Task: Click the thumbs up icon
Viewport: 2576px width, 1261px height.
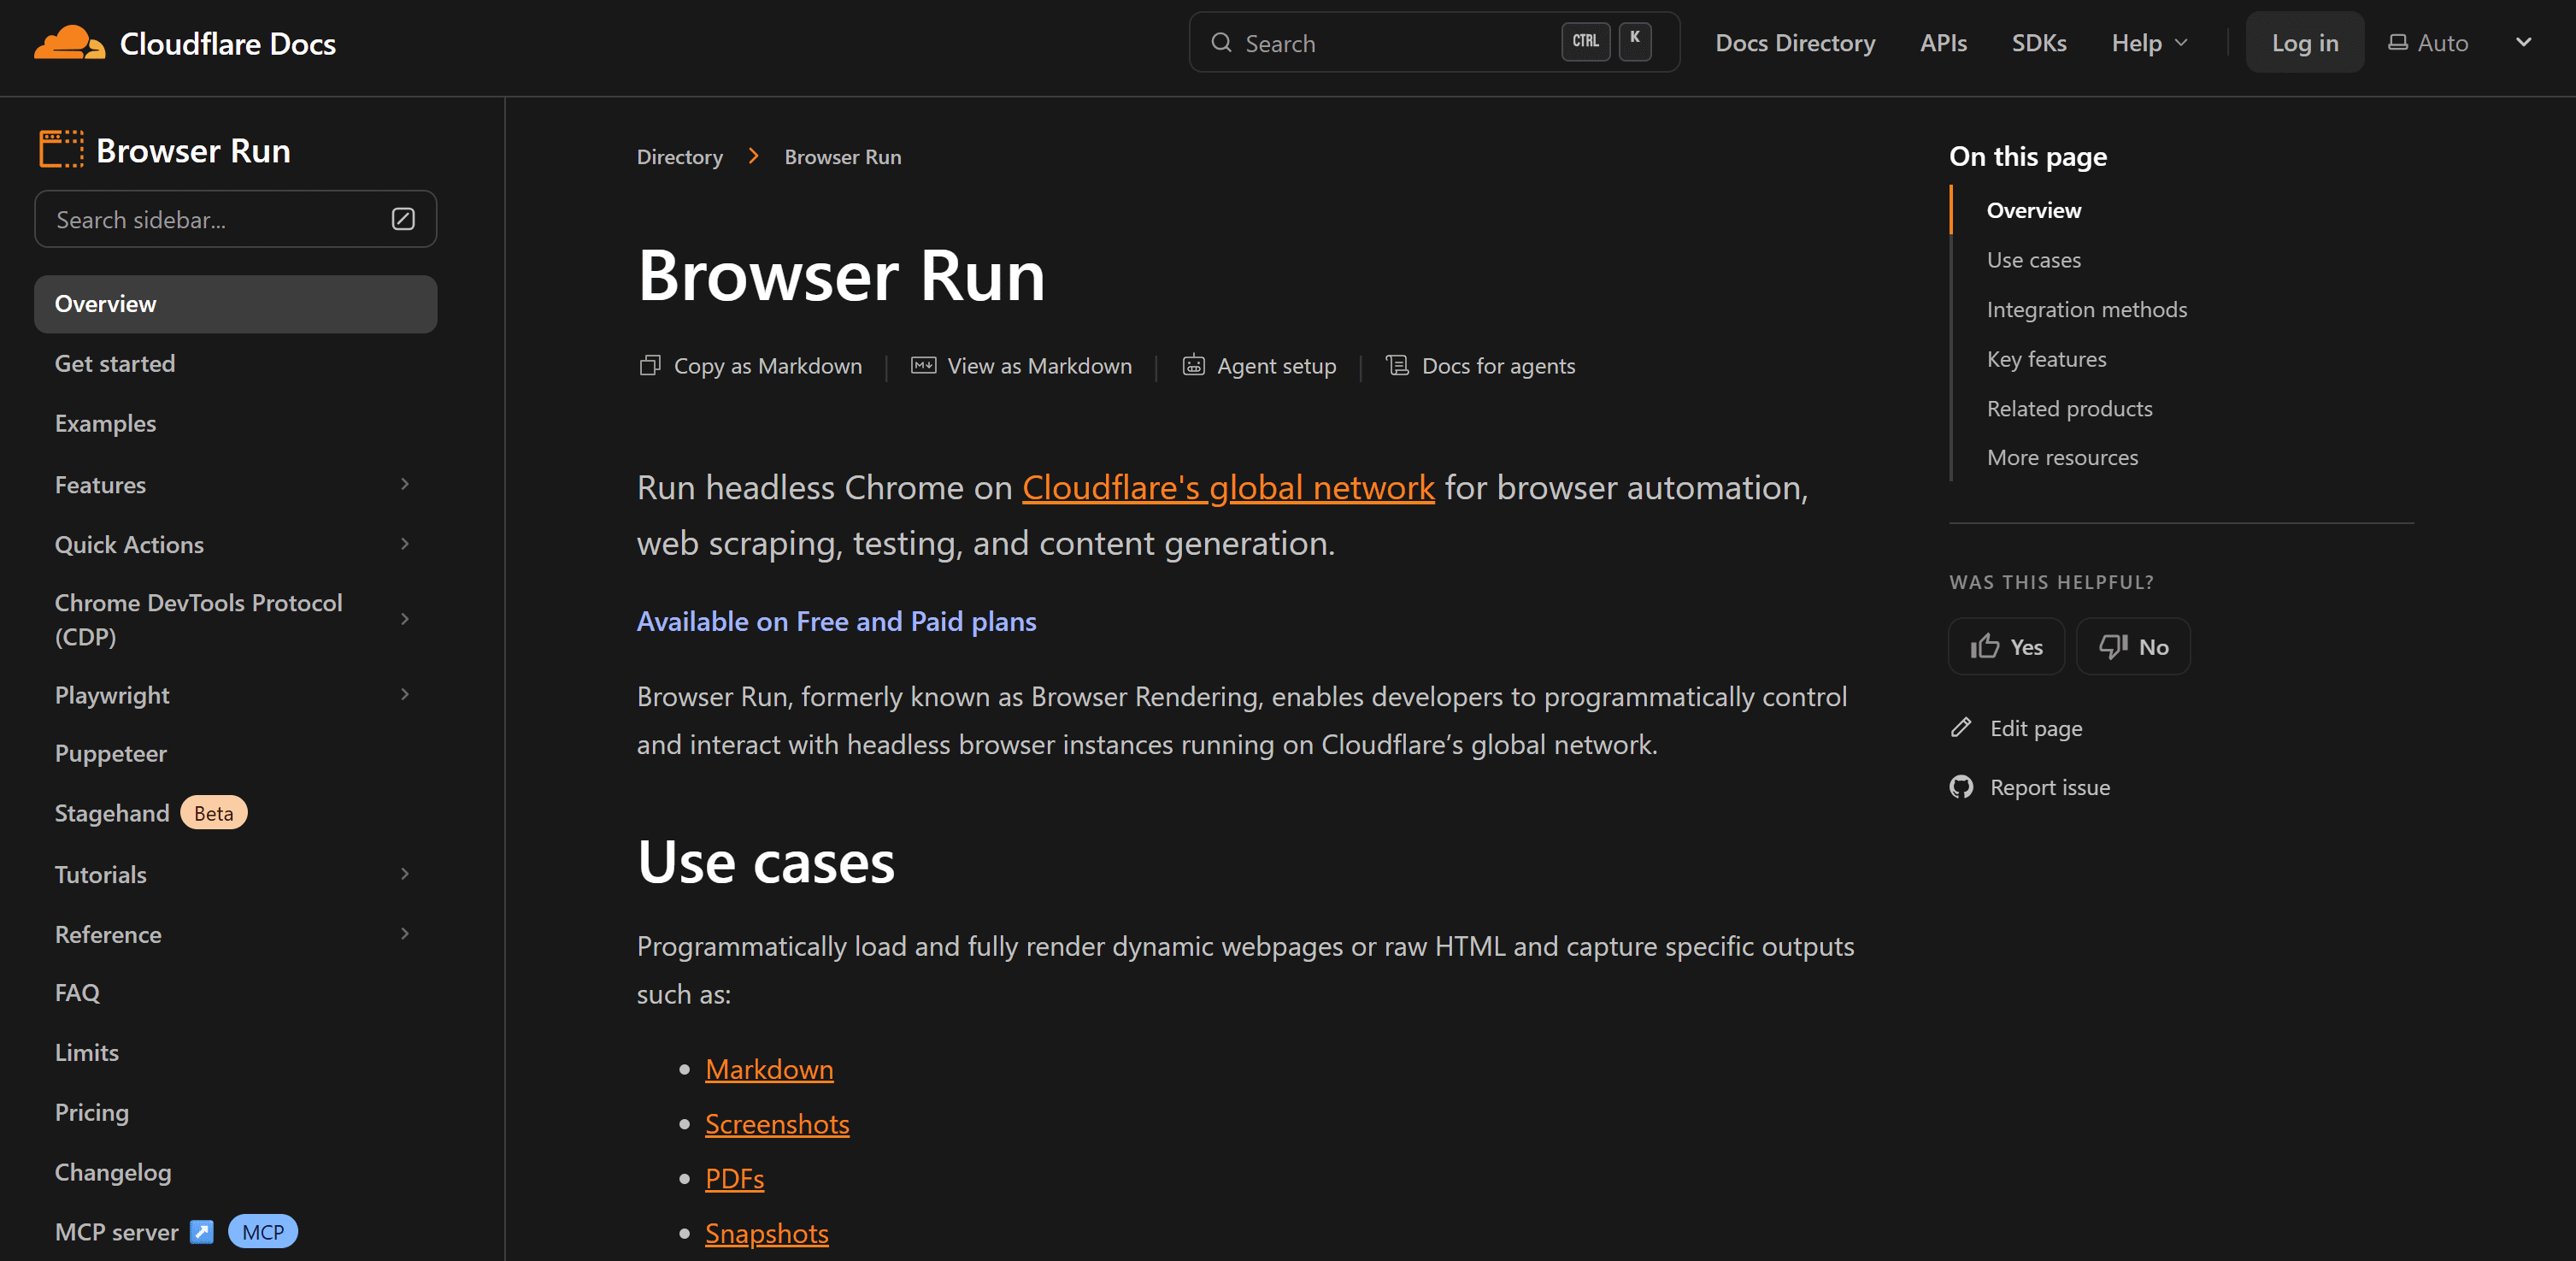Action: coord(1984,646)
